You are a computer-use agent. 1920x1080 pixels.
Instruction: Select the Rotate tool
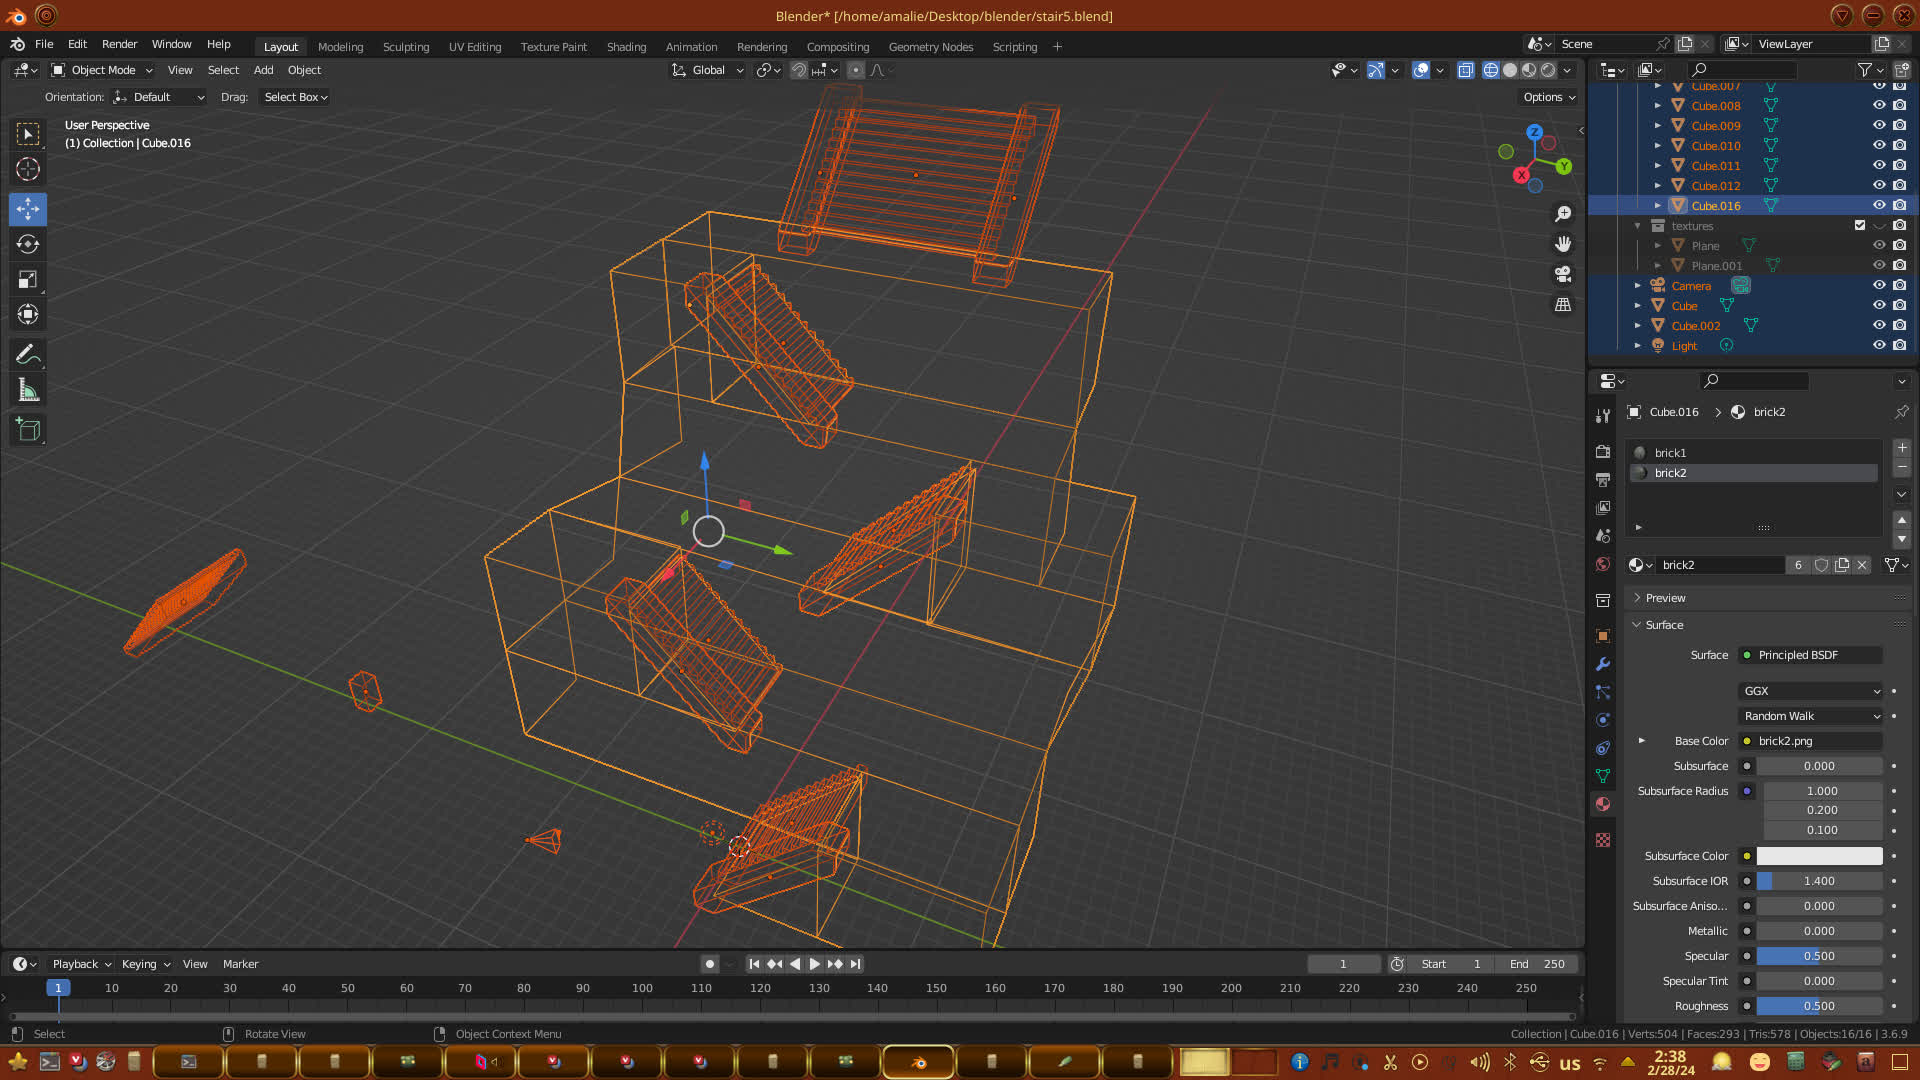coord(28,244)
